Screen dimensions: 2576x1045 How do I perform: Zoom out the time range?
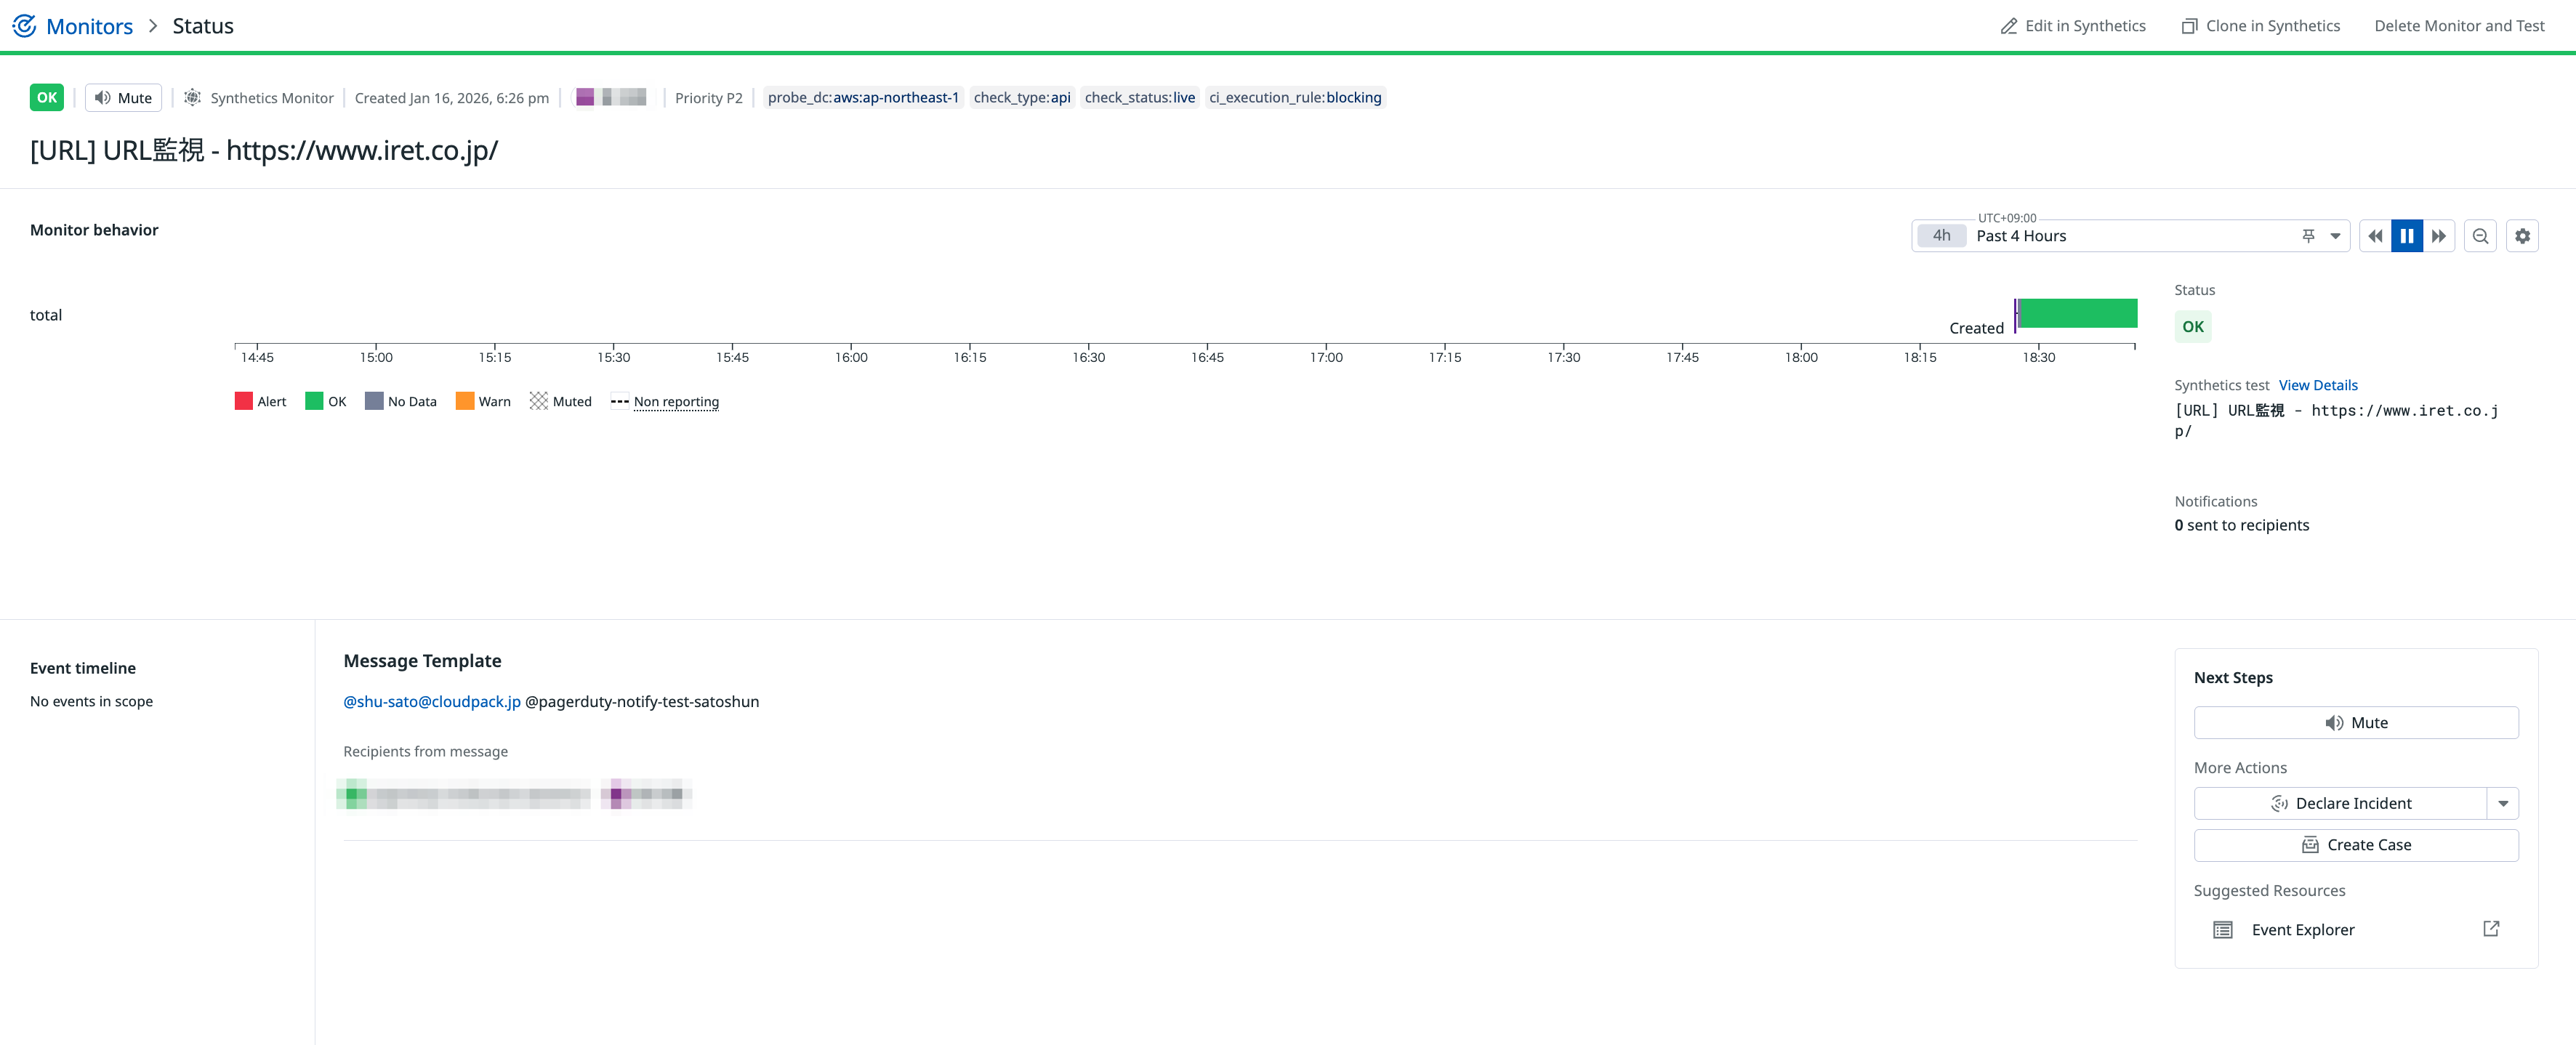pos(2480,236)
